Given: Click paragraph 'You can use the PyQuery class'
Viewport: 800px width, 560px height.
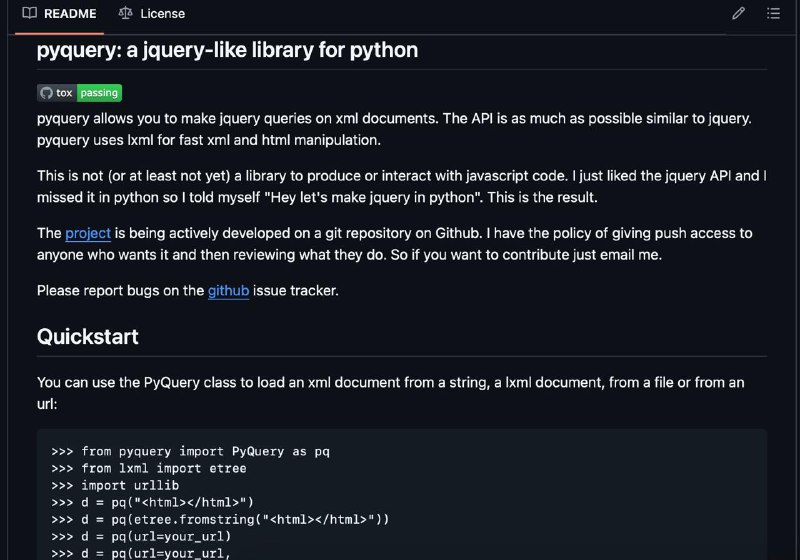Looking at the screenshot, I should pyautogui.click(x=390, y=393).
